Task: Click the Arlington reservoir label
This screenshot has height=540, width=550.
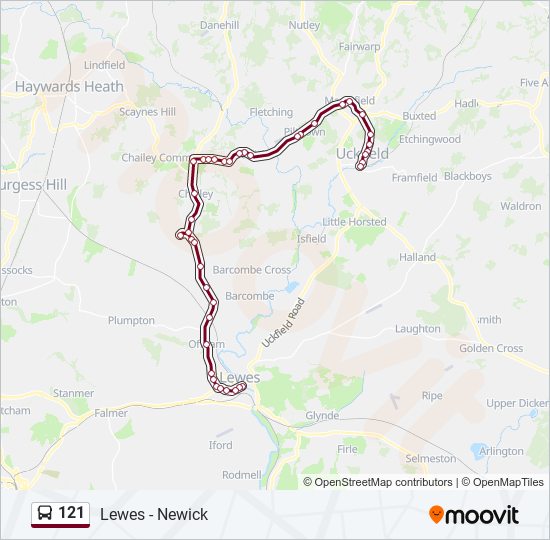Action: pyautogui.click(x=501, y=451)
